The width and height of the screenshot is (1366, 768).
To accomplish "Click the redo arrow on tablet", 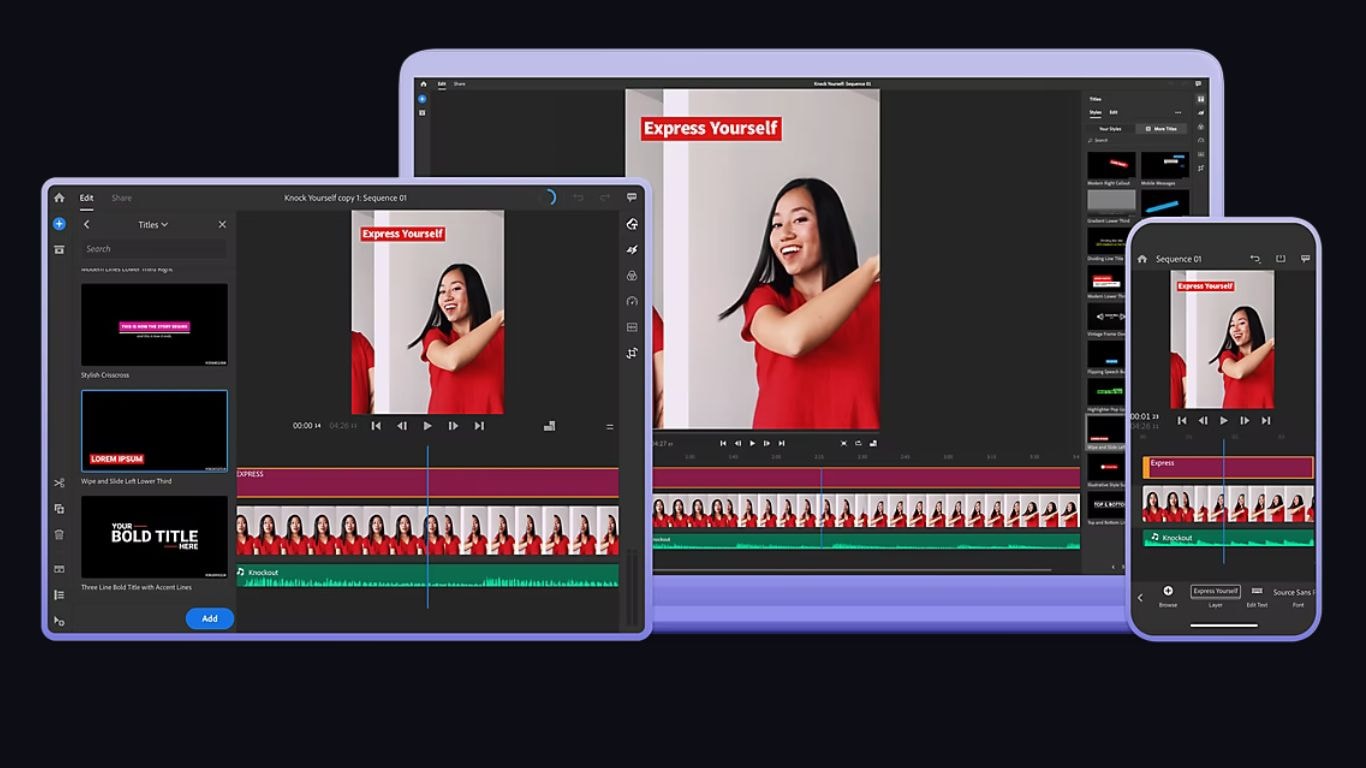I will (x=605, y=198).
